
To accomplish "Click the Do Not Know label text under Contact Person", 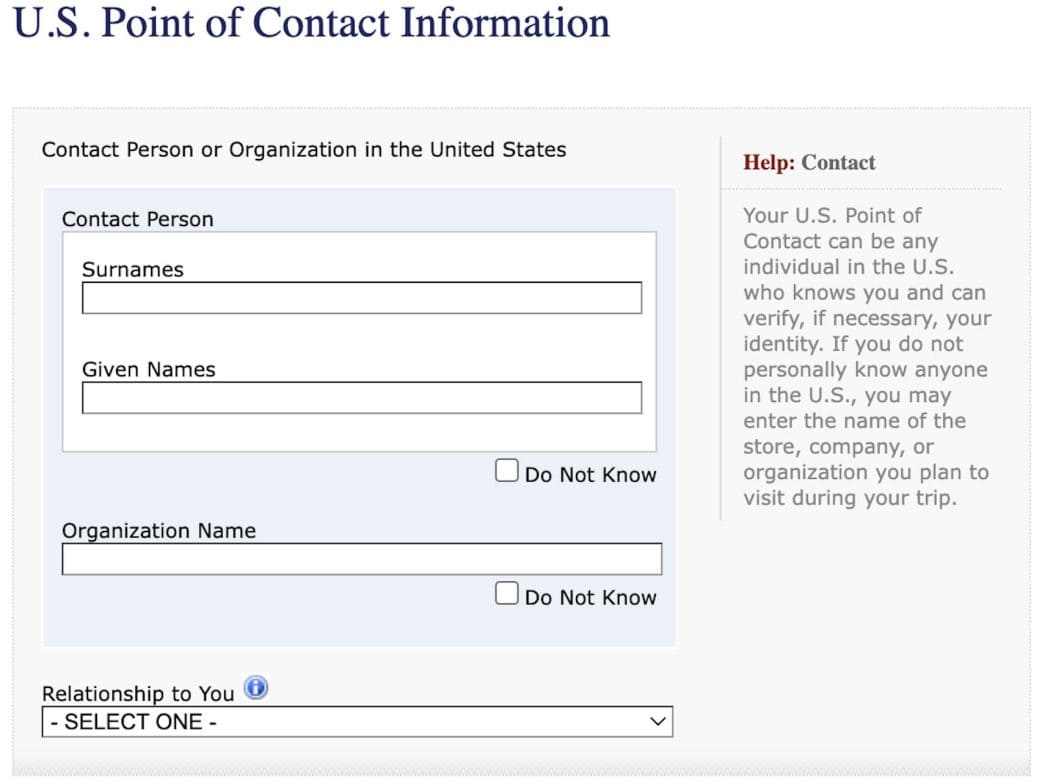I will (x=590, y=475).
